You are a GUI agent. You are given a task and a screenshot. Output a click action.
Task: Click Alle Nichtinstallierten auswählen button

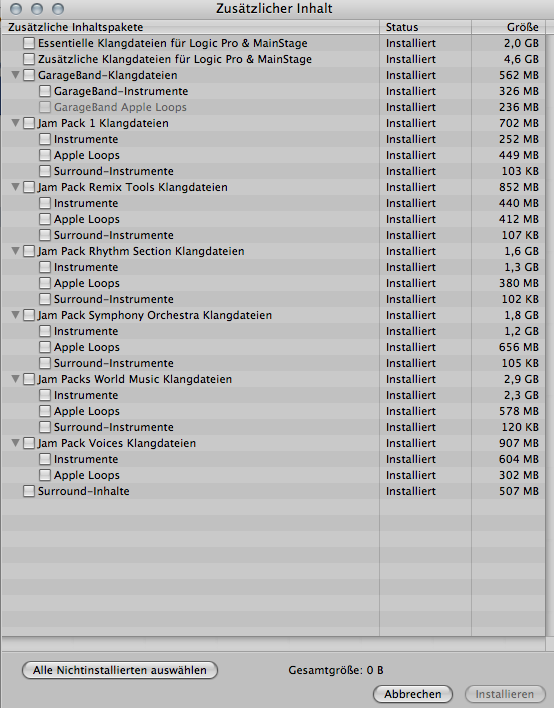pos(120,670)
